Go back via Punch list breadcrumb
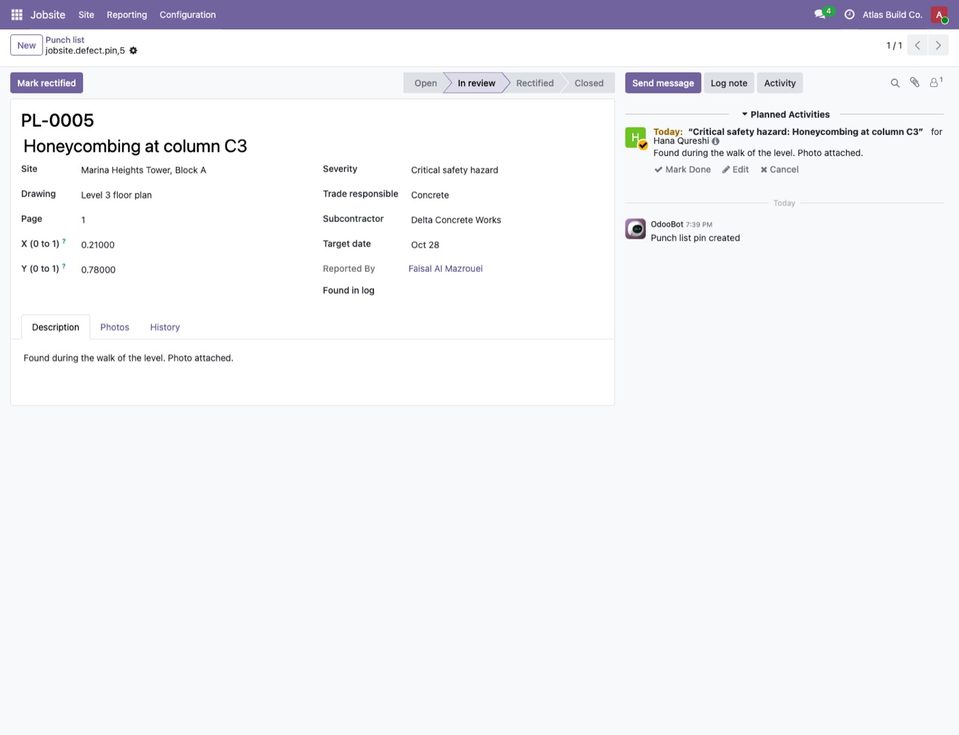This screenshot has width=959, height=735. click(x=65, y=40)
